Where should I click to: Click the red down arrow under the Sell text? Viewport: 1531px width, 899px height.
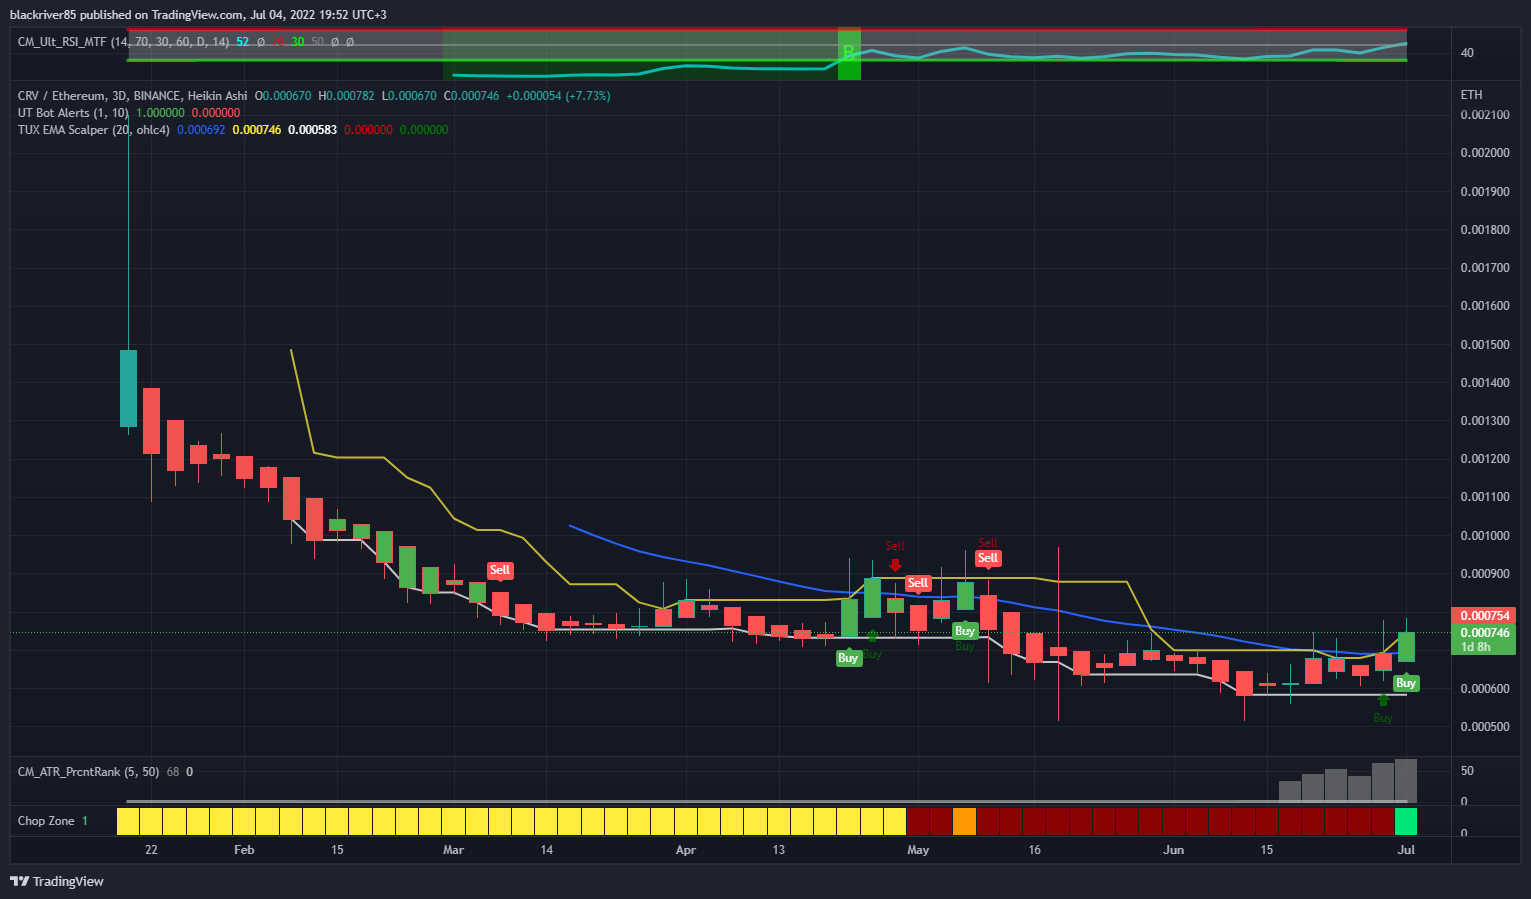[895, 565]
